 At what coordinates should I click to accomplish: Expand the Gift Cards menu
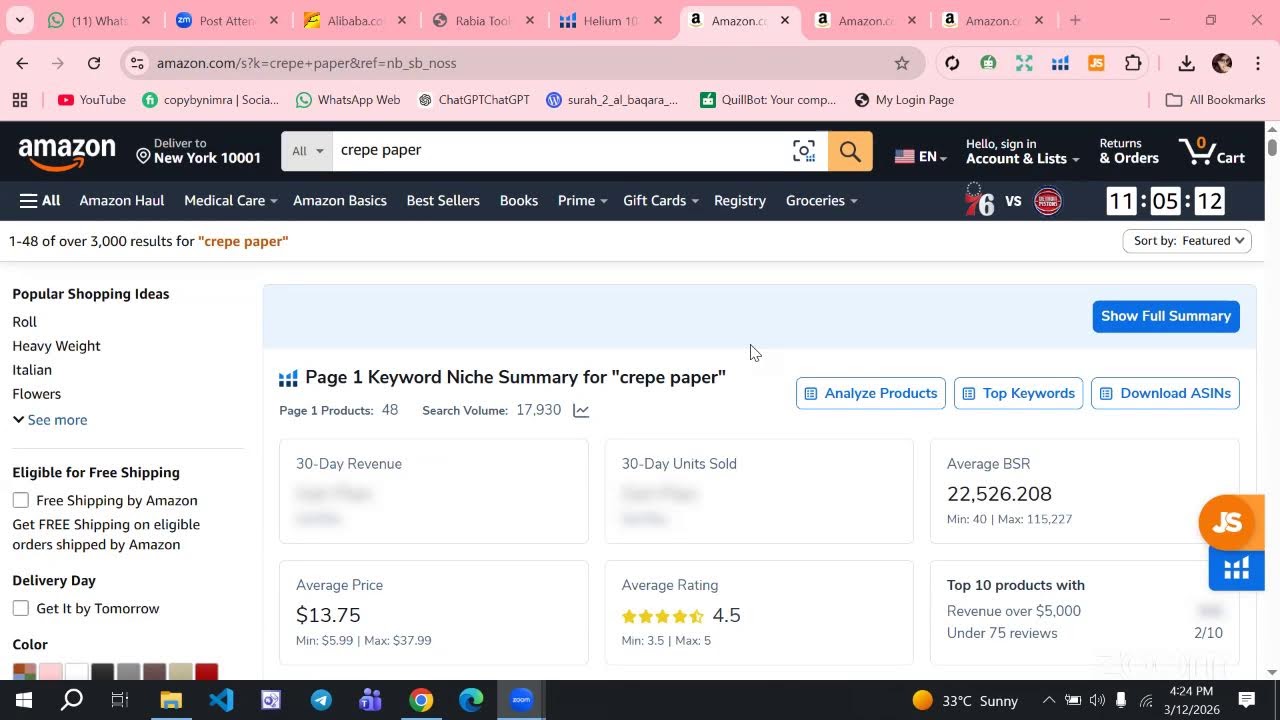pos(660,201)
